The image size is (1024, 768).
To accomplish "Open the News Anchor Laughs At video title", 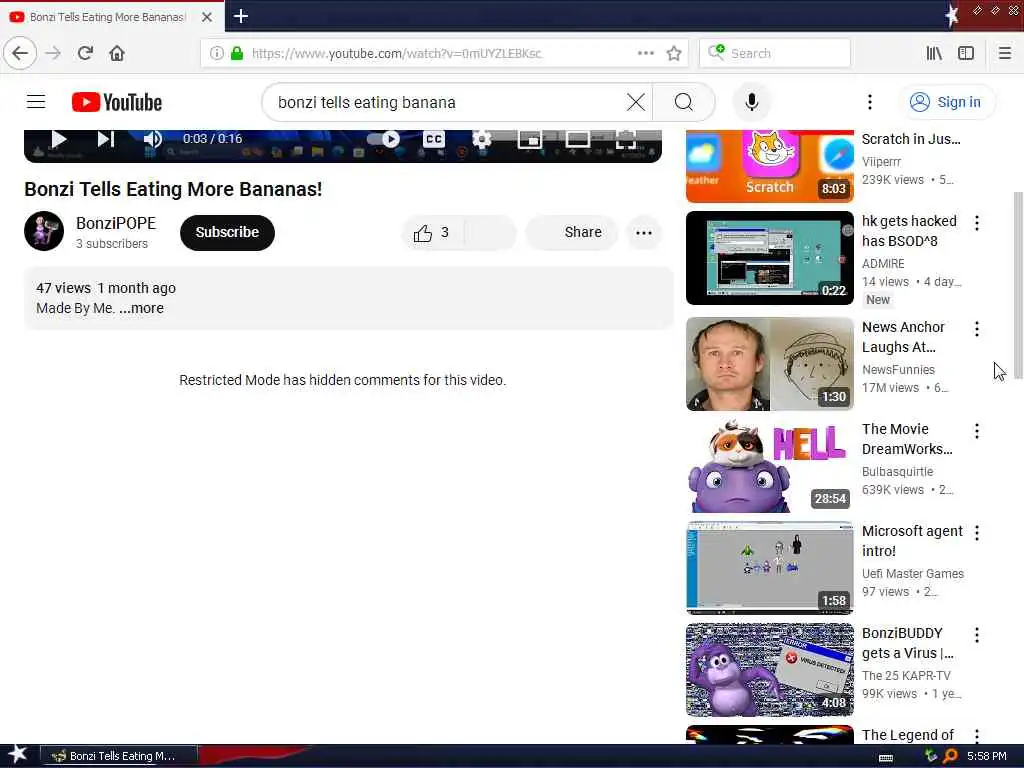I will coord(903,337).
